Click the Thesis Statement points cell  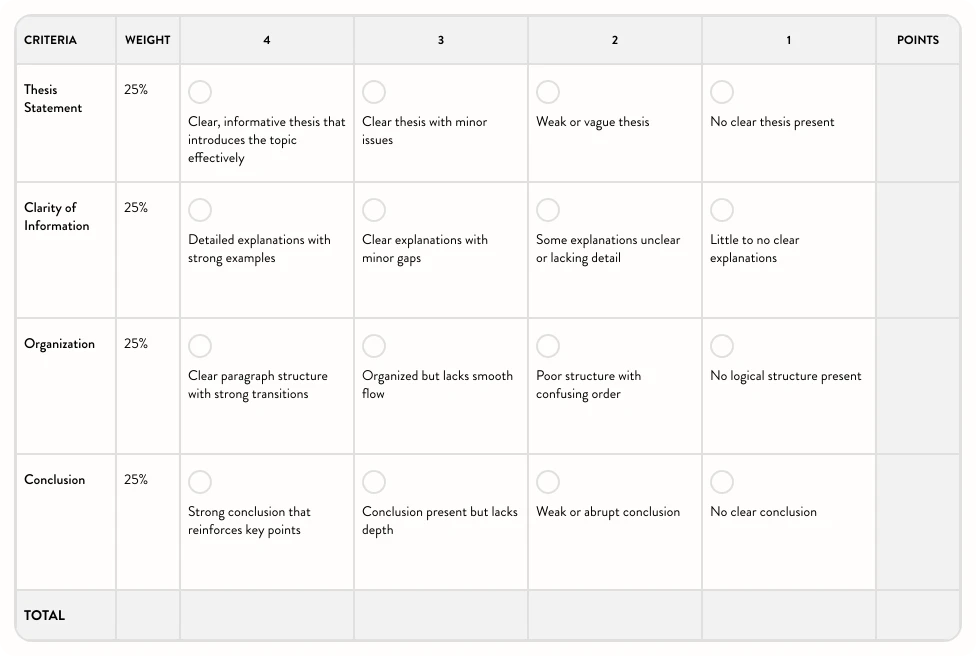[x=917, y=123]
